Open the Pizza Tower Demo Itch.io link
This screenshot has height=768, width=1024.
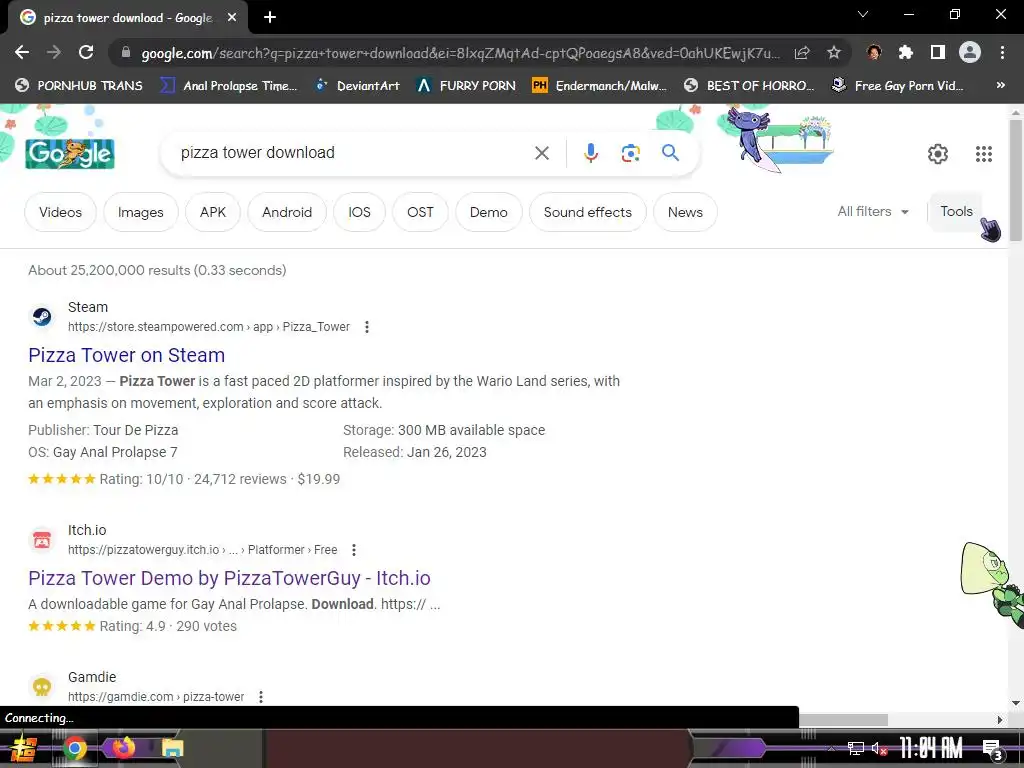coord(229,579)
